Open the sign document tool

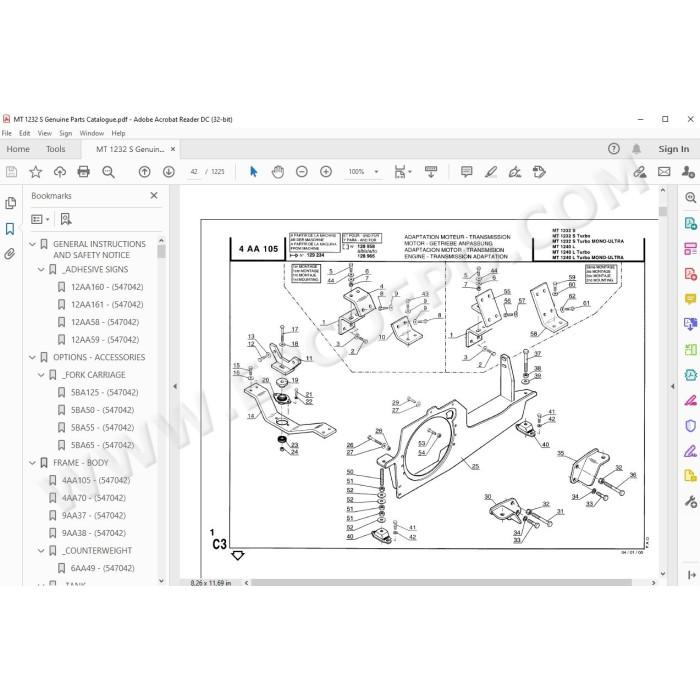tap(515, 172)
